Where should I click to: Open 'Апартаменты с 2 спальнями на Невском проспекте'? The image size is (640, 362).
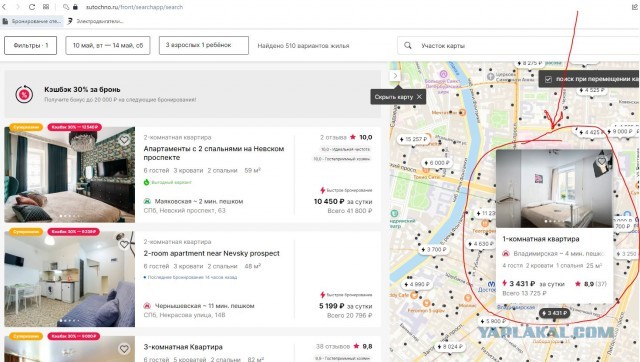213,153
